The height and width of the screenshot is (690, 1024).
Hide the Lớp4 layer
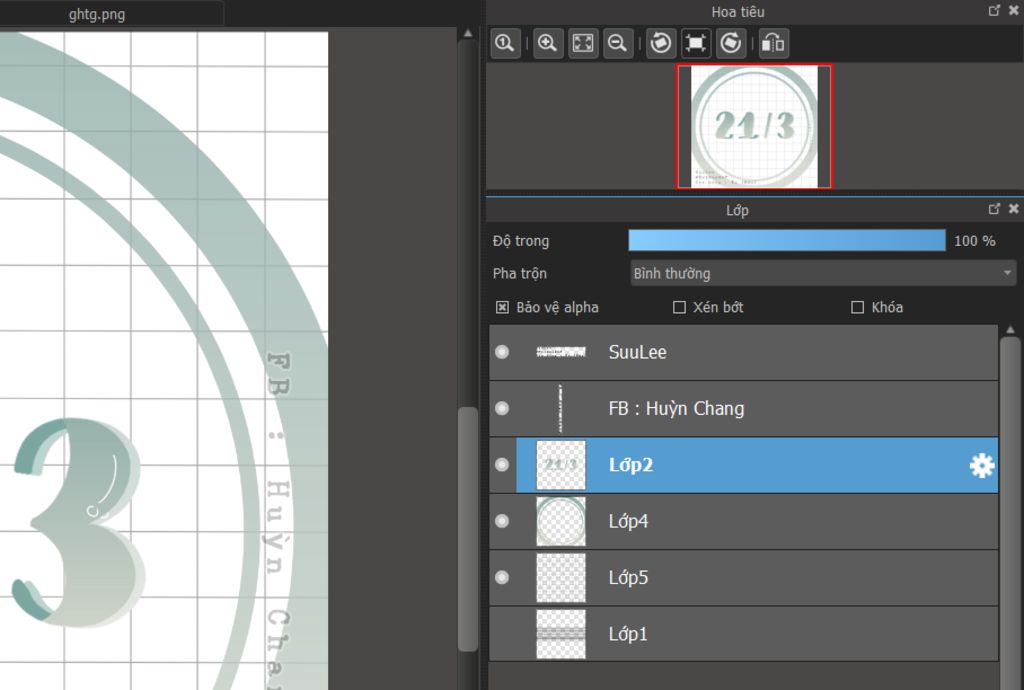point(502,521)
